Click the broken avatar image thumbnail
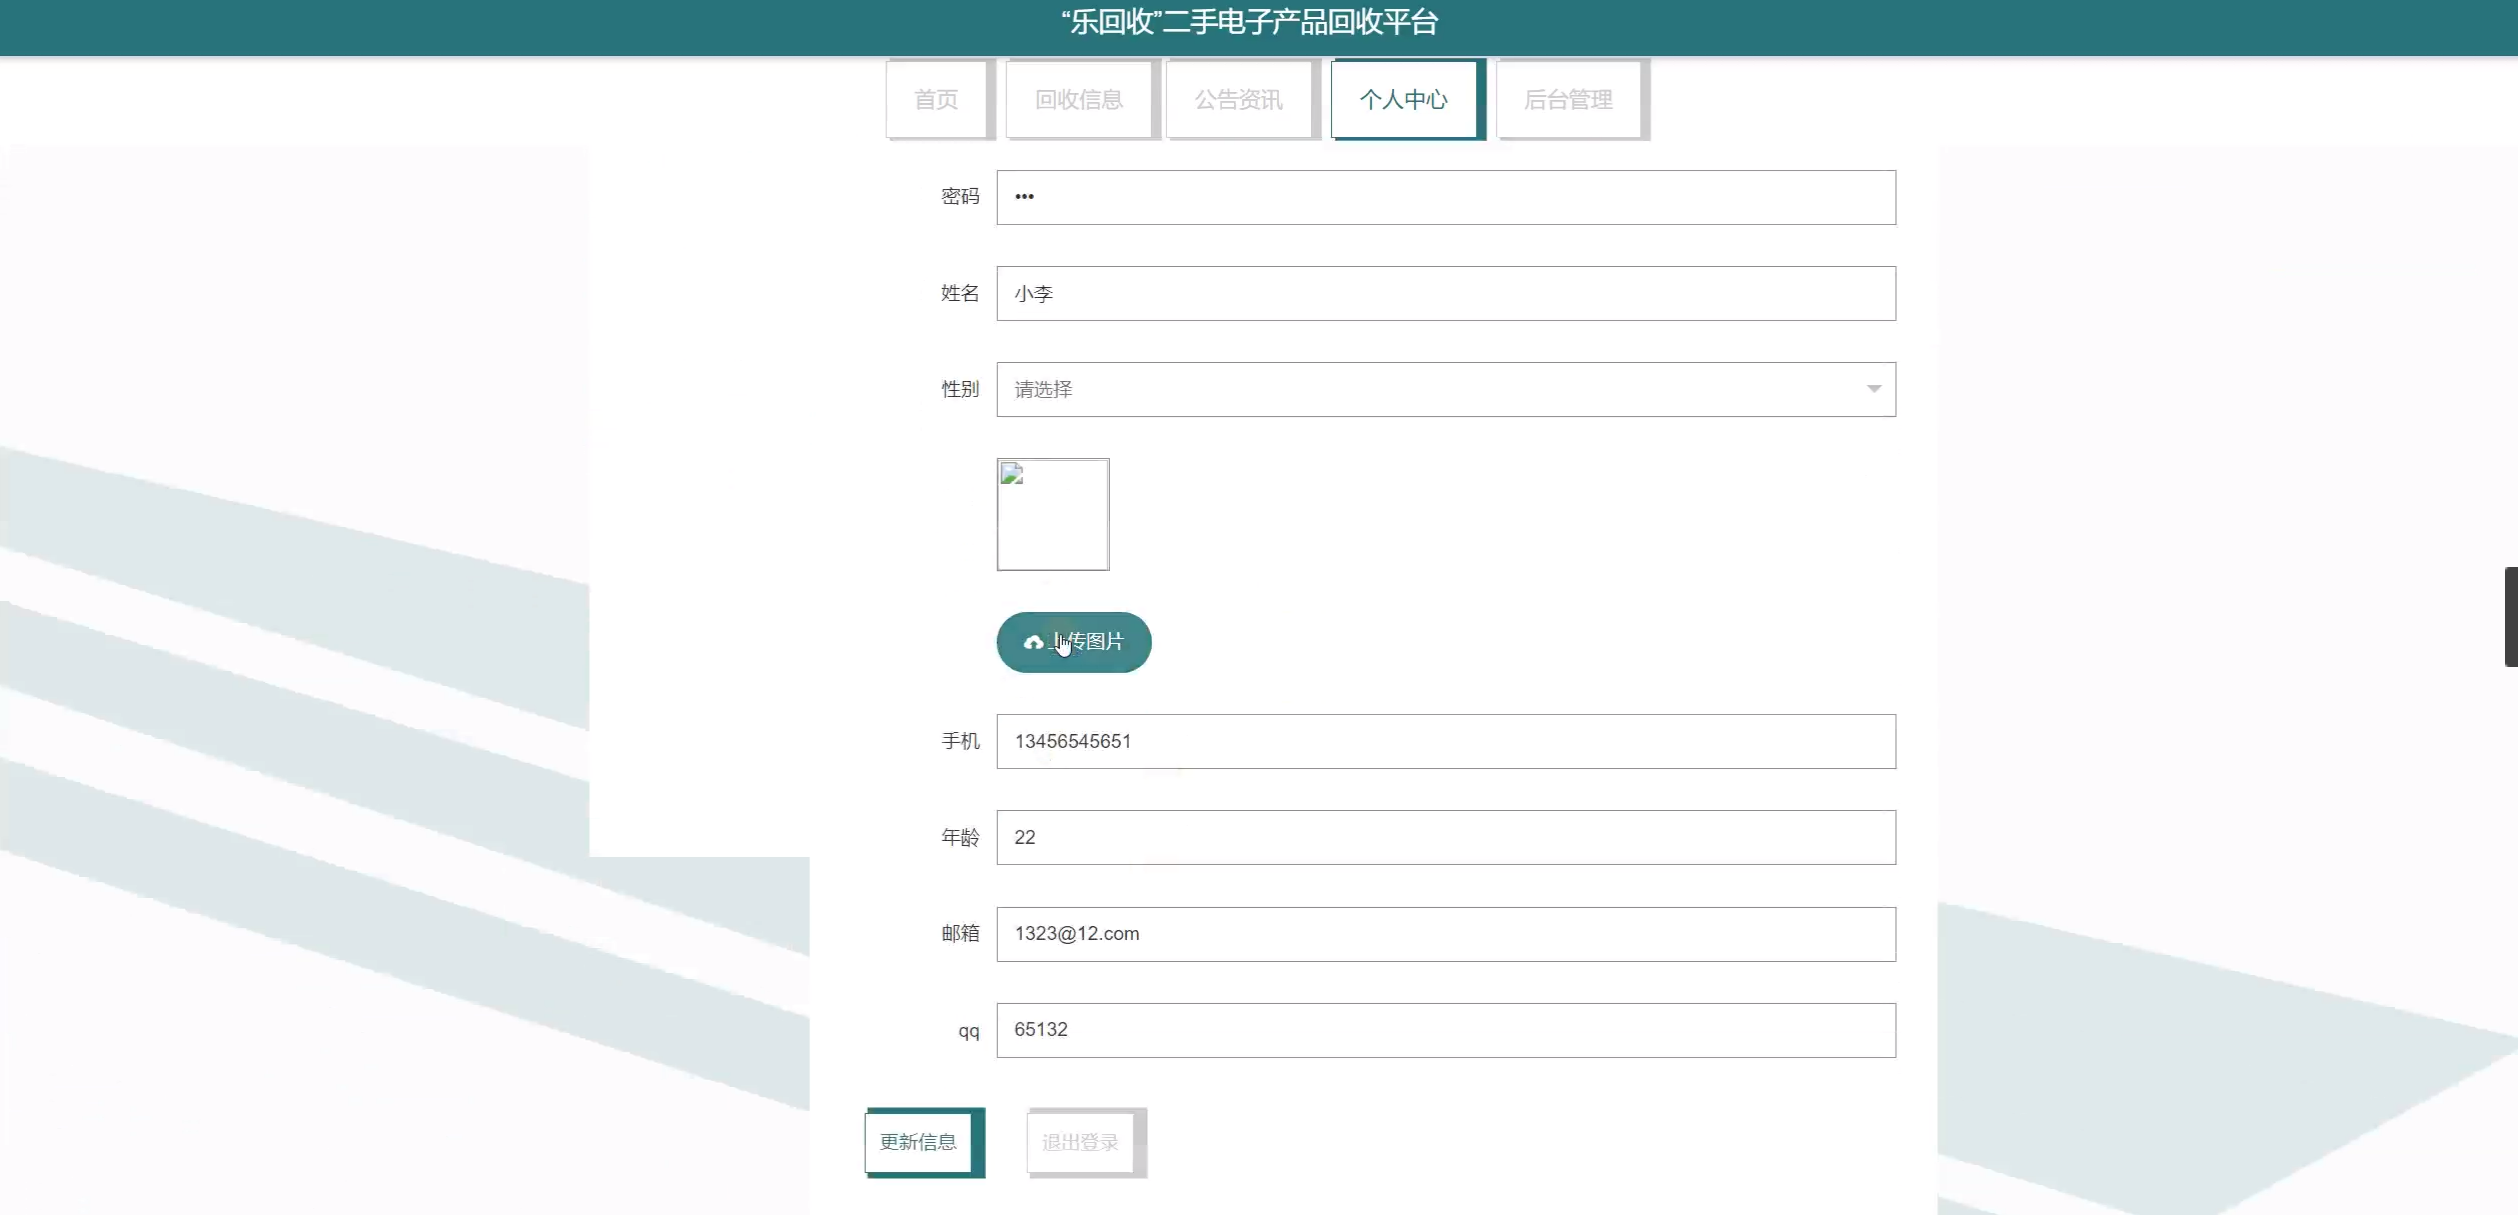Viewport: 2518px width, 1215px height. click(1052, 514)
